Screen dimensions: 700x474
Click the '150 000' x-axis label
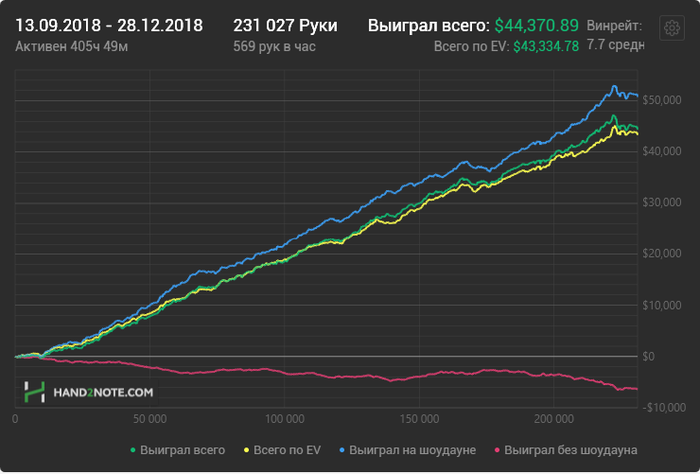420,419
